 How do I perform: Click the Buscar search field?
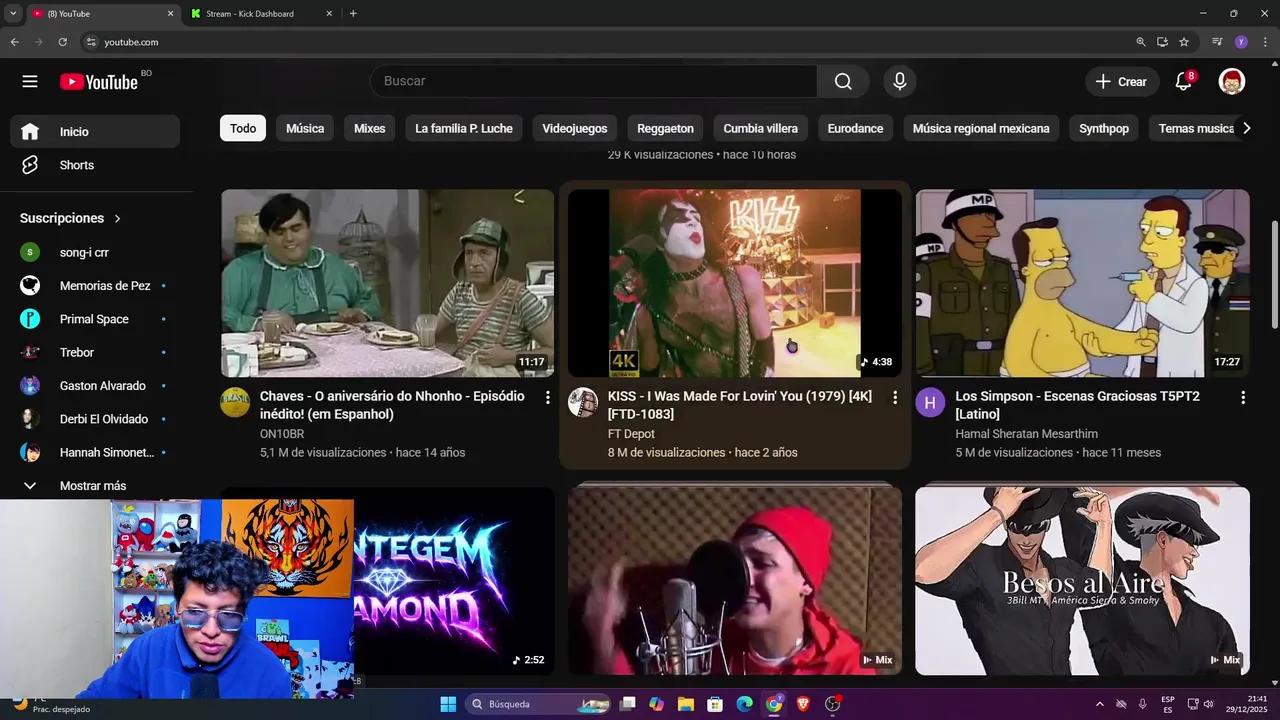click(593, 82)
